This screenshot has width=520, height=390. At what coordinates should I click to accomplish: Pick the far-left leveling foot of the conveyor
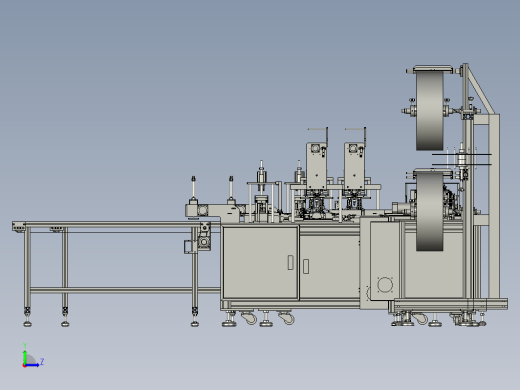(x=28, y=323)
